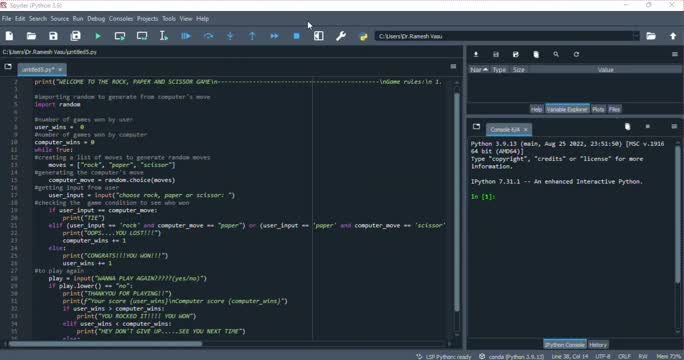This screenshot has width=684, height=360.
Task: Open the PYTHONPATH manager python icon
Action: pyautogui.click(x=363, y=36)
